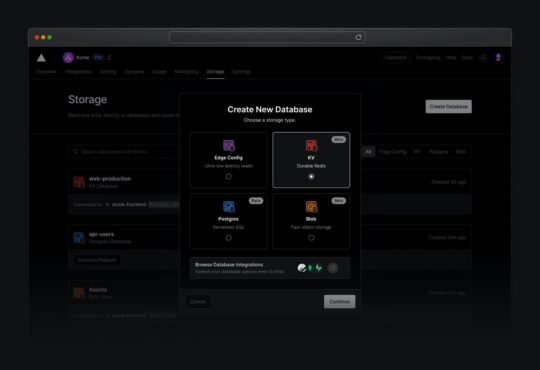
Task: Click Cancel in the Create Database dialog
Action: pos(198,301)
